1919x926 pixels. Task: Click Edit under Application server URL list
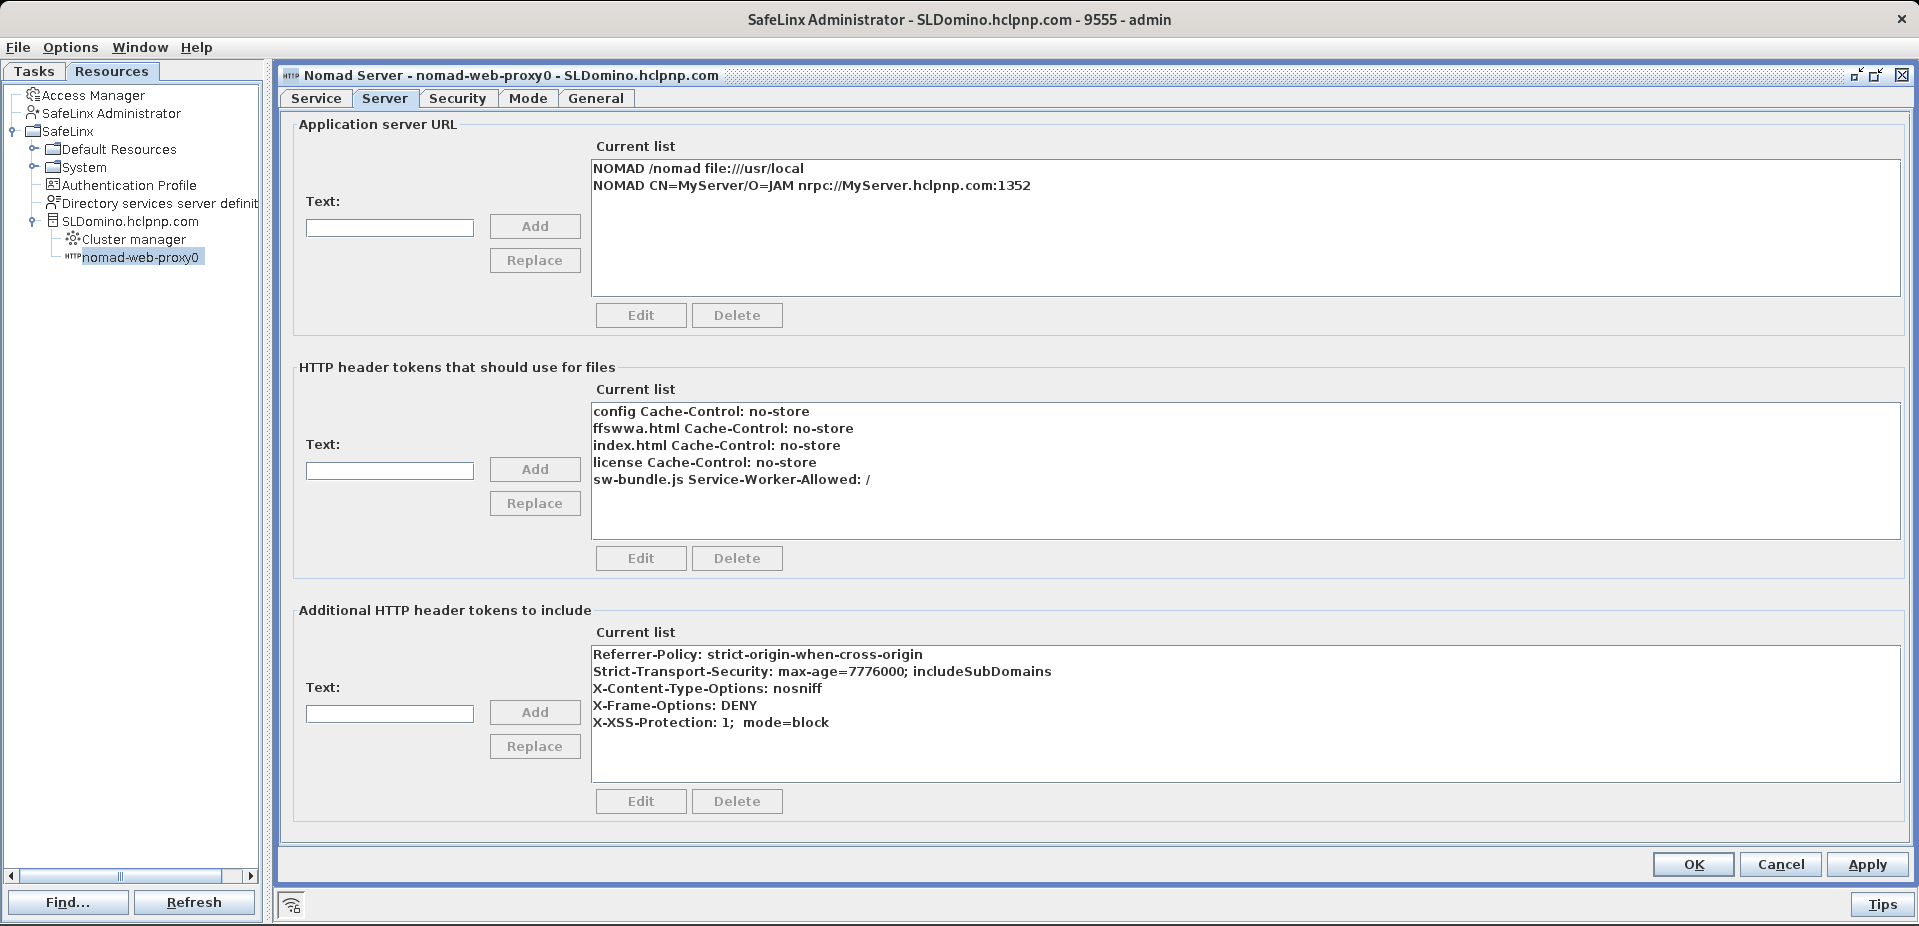coord(641,315)
